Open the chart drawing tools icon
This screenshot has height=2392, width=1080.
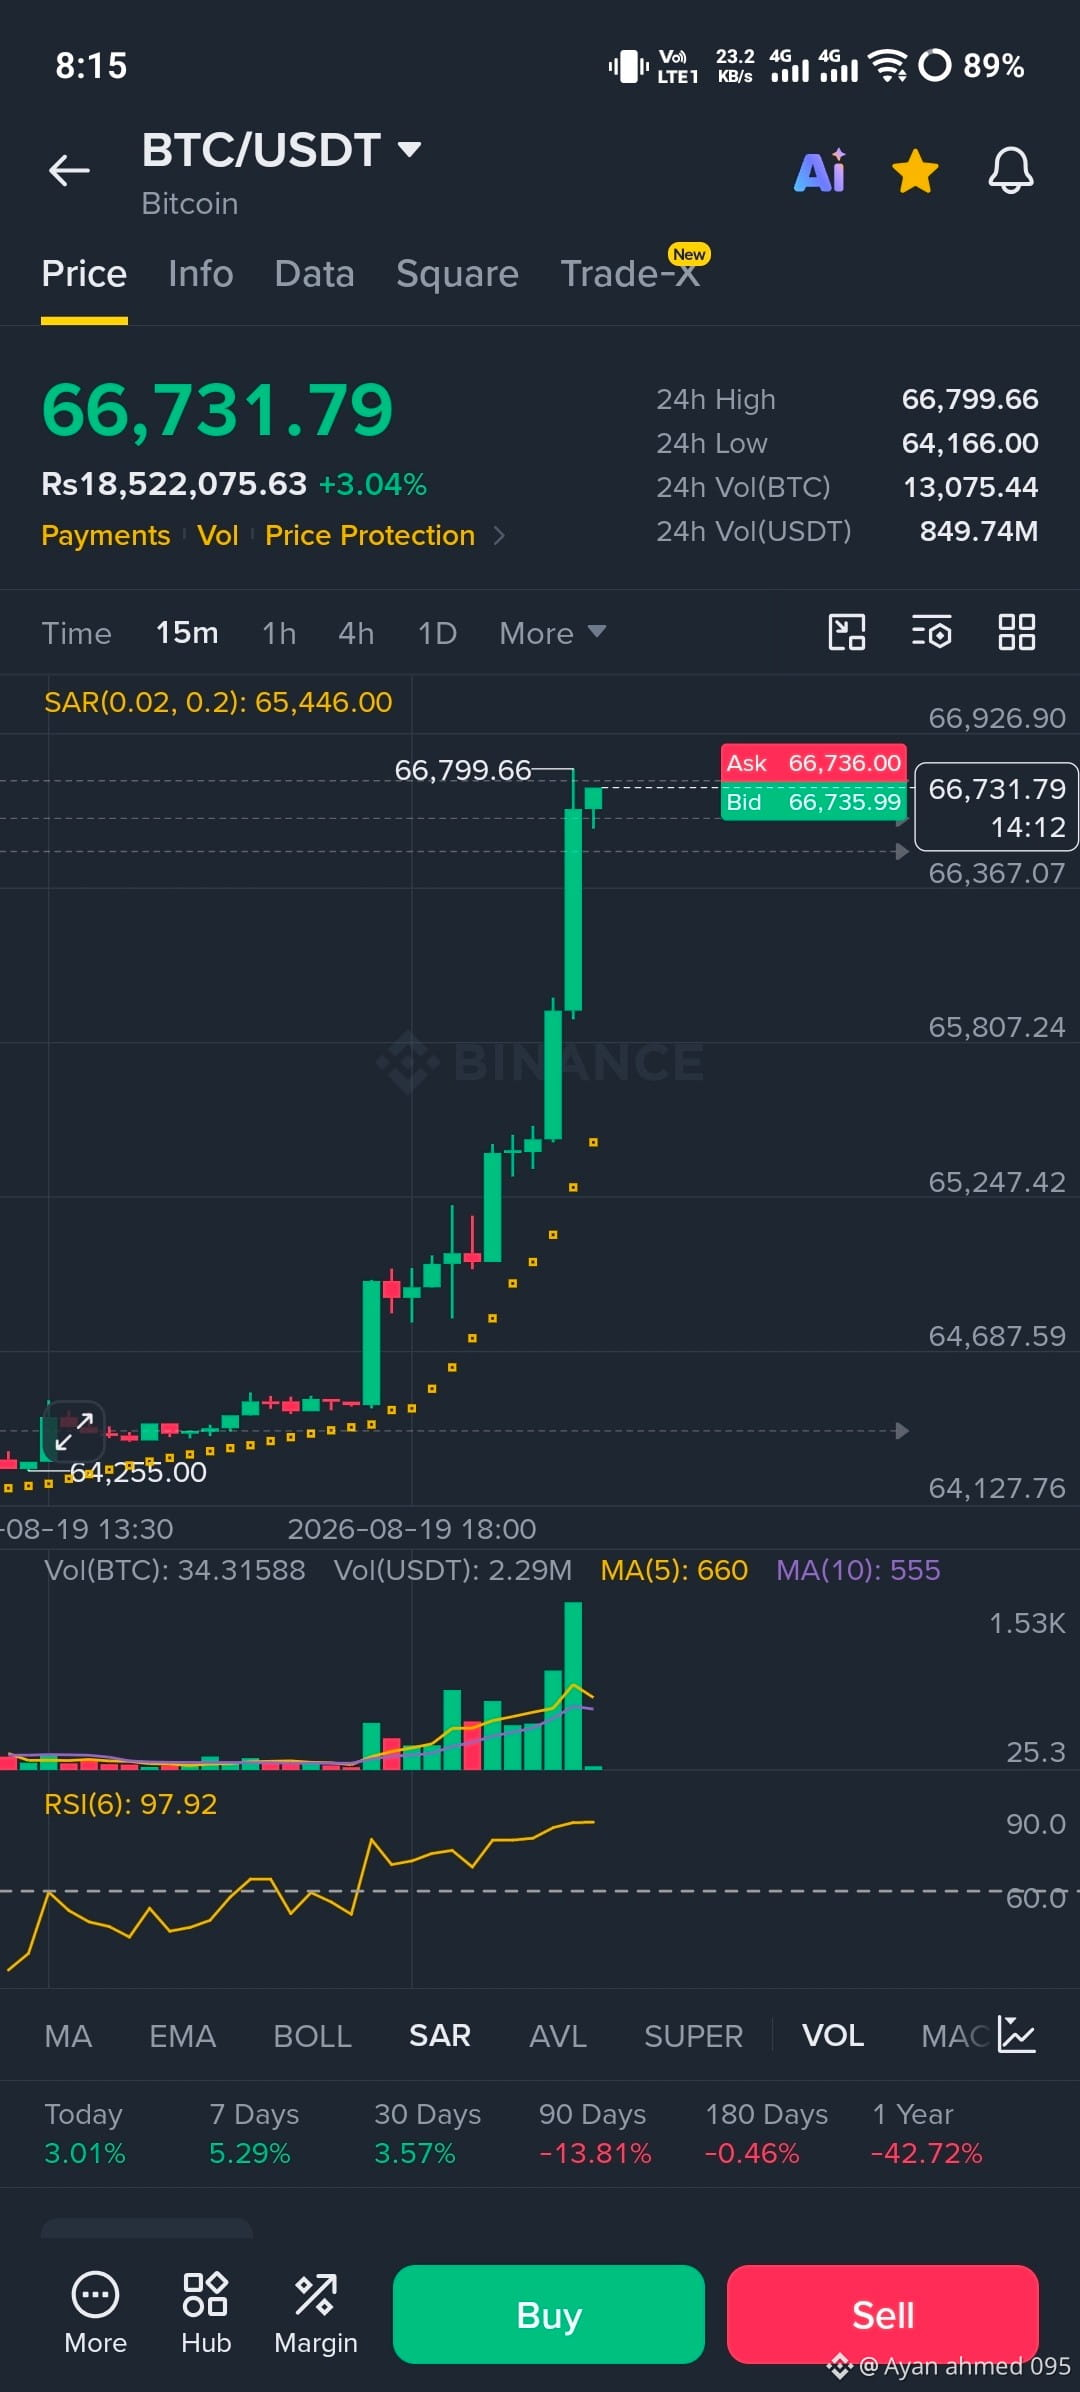pyautogui.click(x=847, y=632)
